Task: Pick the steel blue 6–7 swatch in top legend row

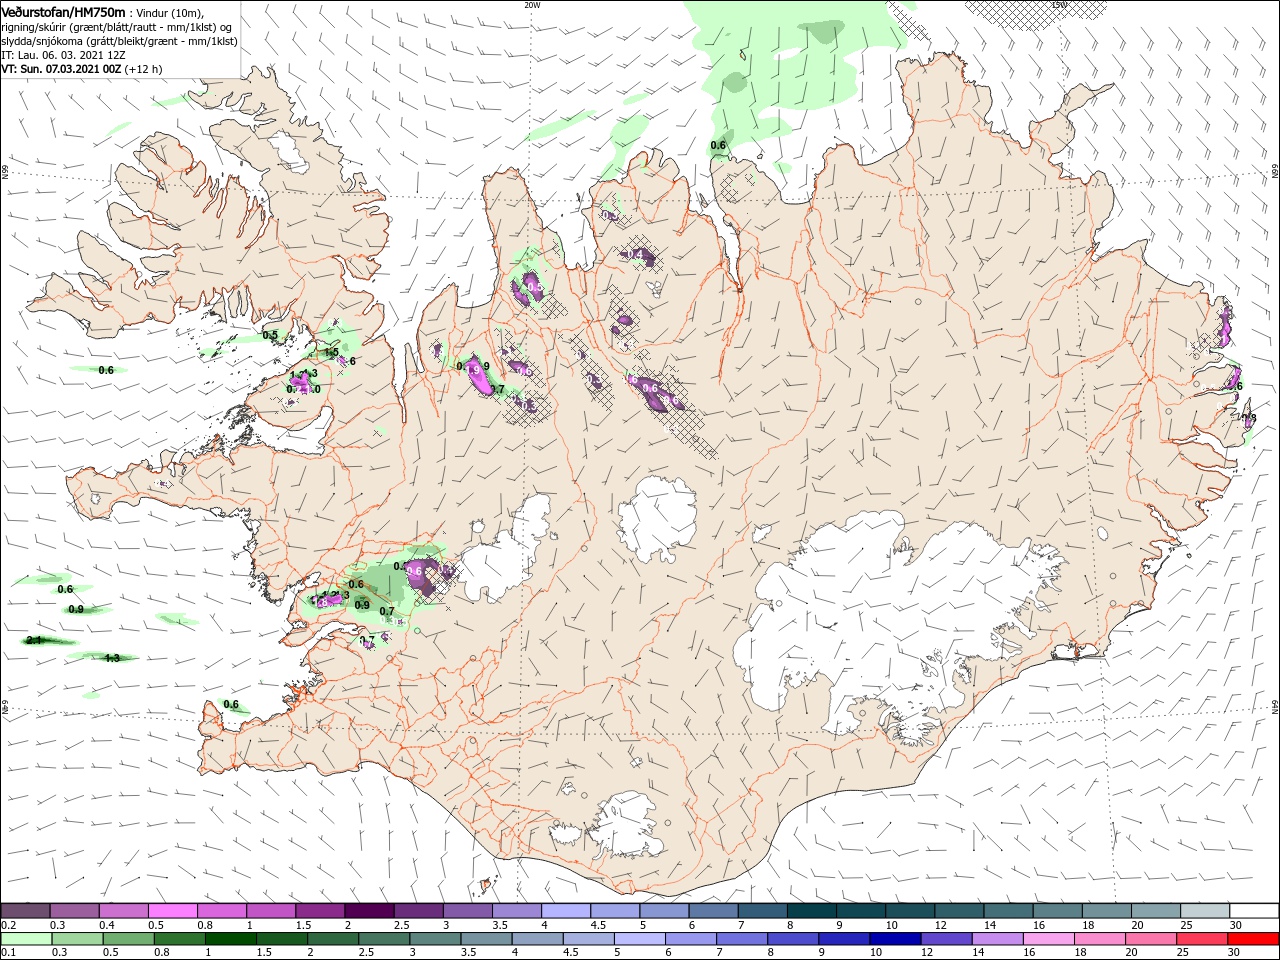Action: point(713,911)
